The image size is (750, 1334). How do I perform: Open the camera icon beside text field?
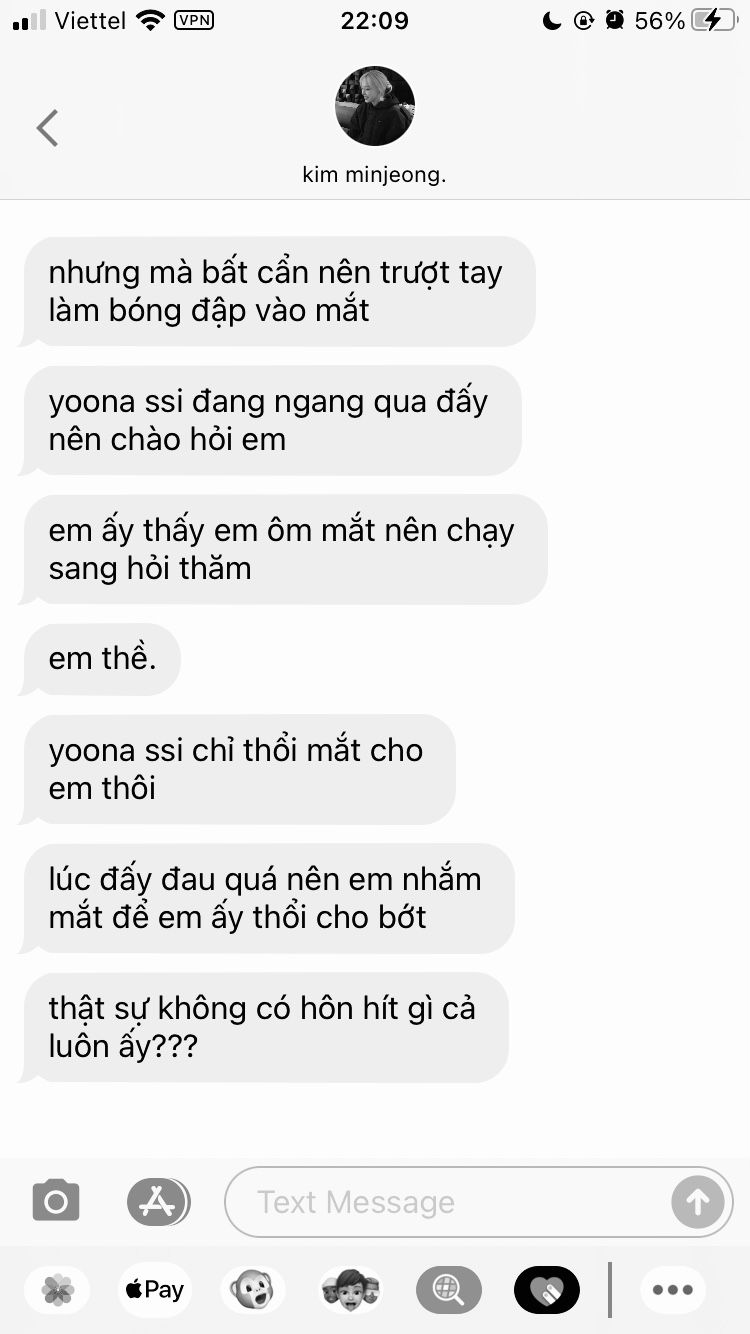(x=56, y=1201)
